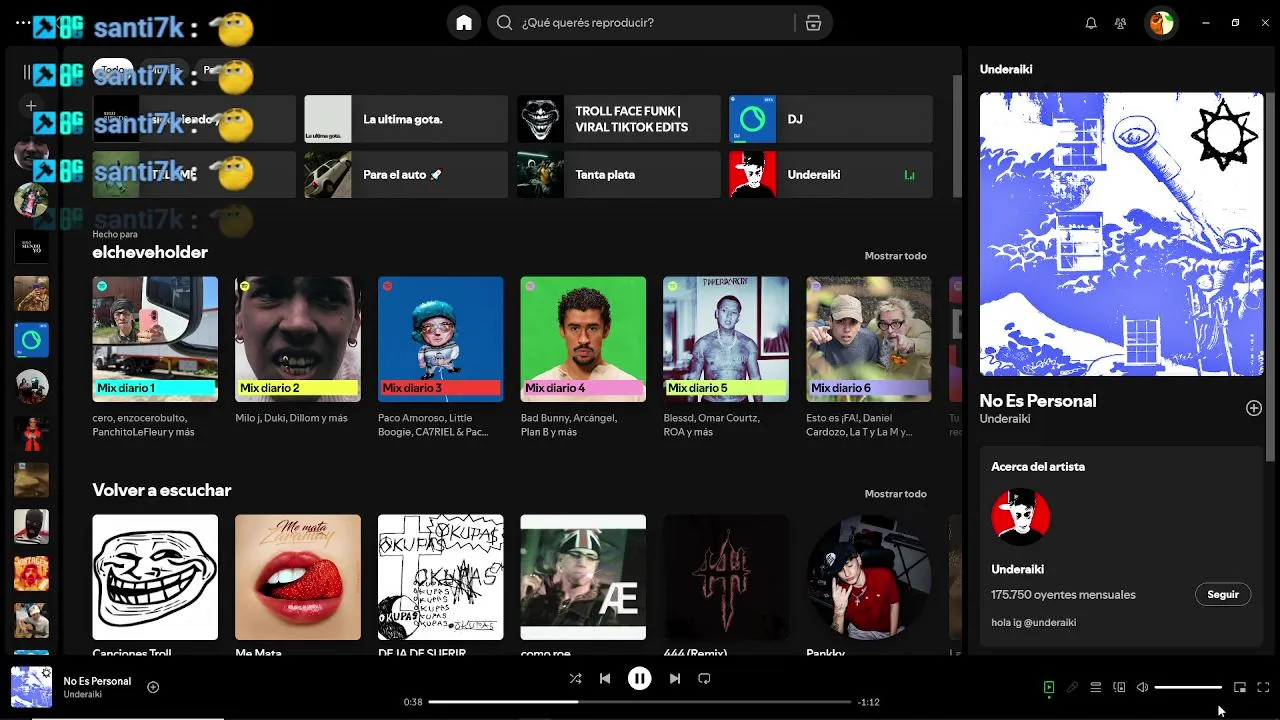Open Mix diario 2
Viewport: 1280px width, 720px height.
point(298,339)
